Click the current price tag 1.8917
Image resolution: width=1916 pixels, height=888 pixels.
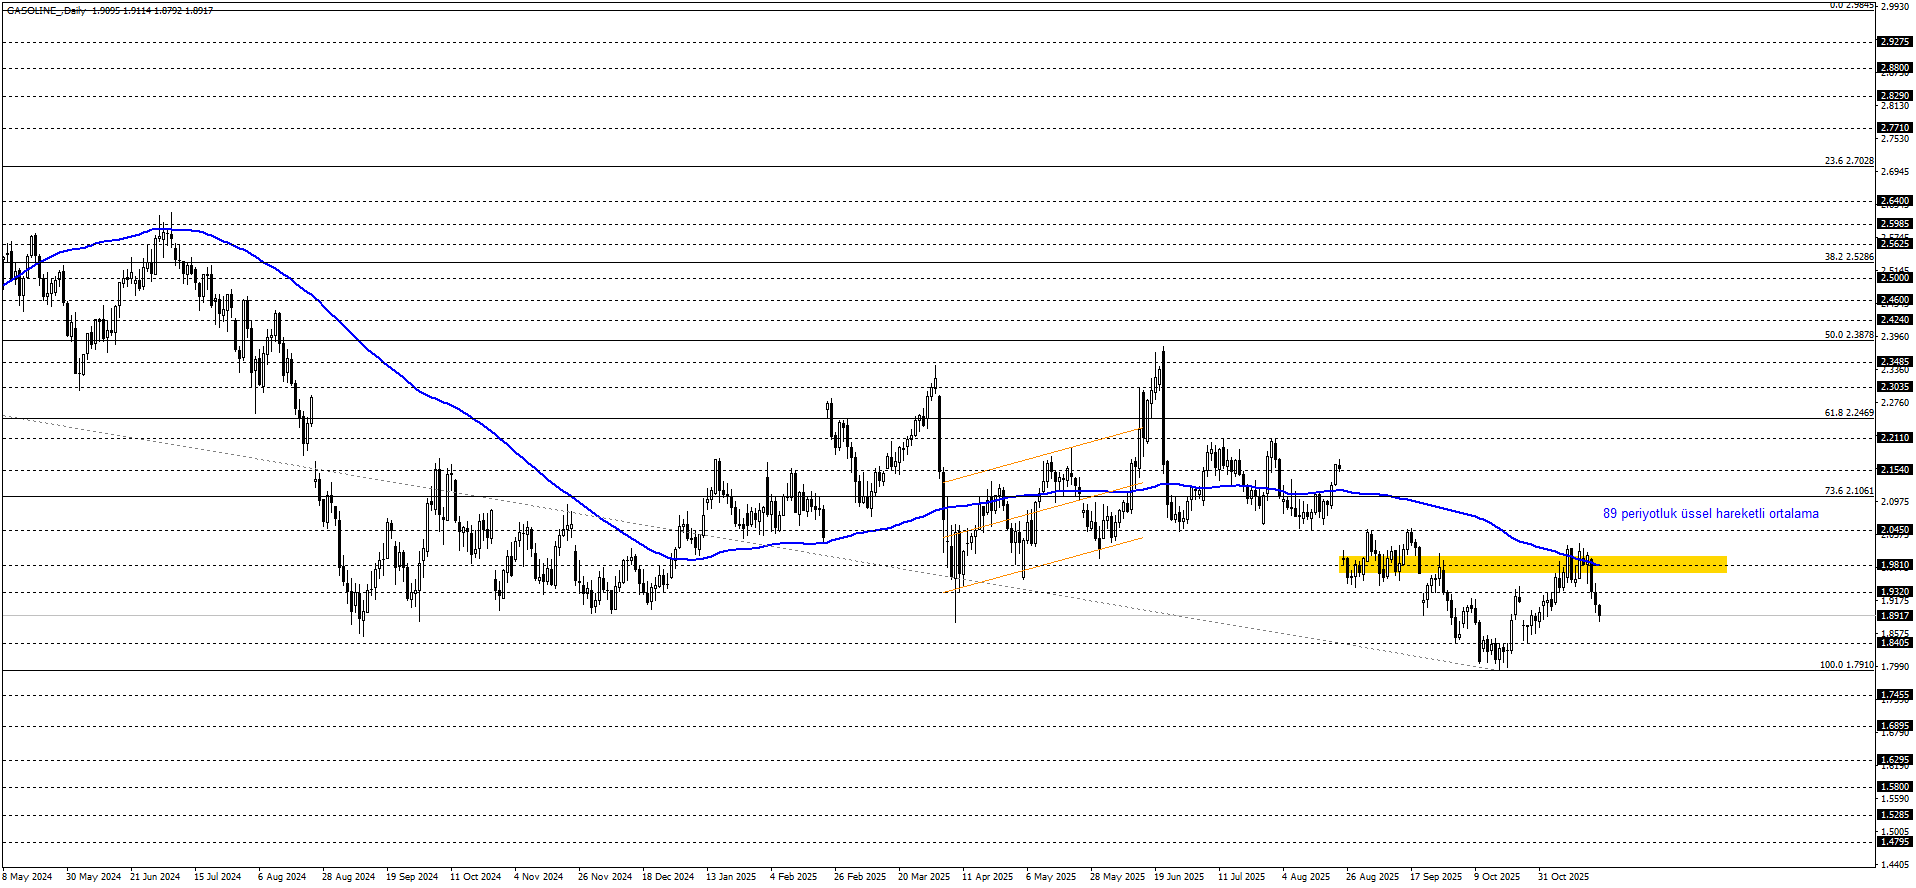click(x=1895, y=616)
